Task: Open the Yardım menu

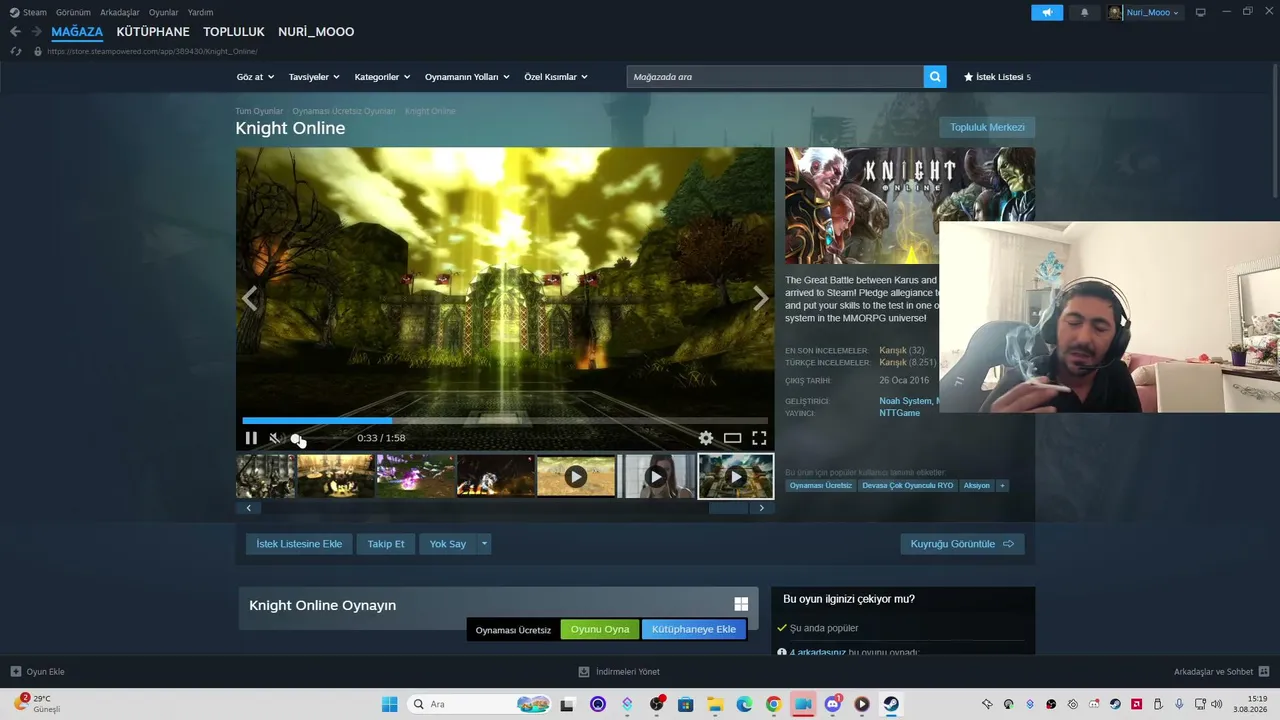Action: tap(201, 13)
